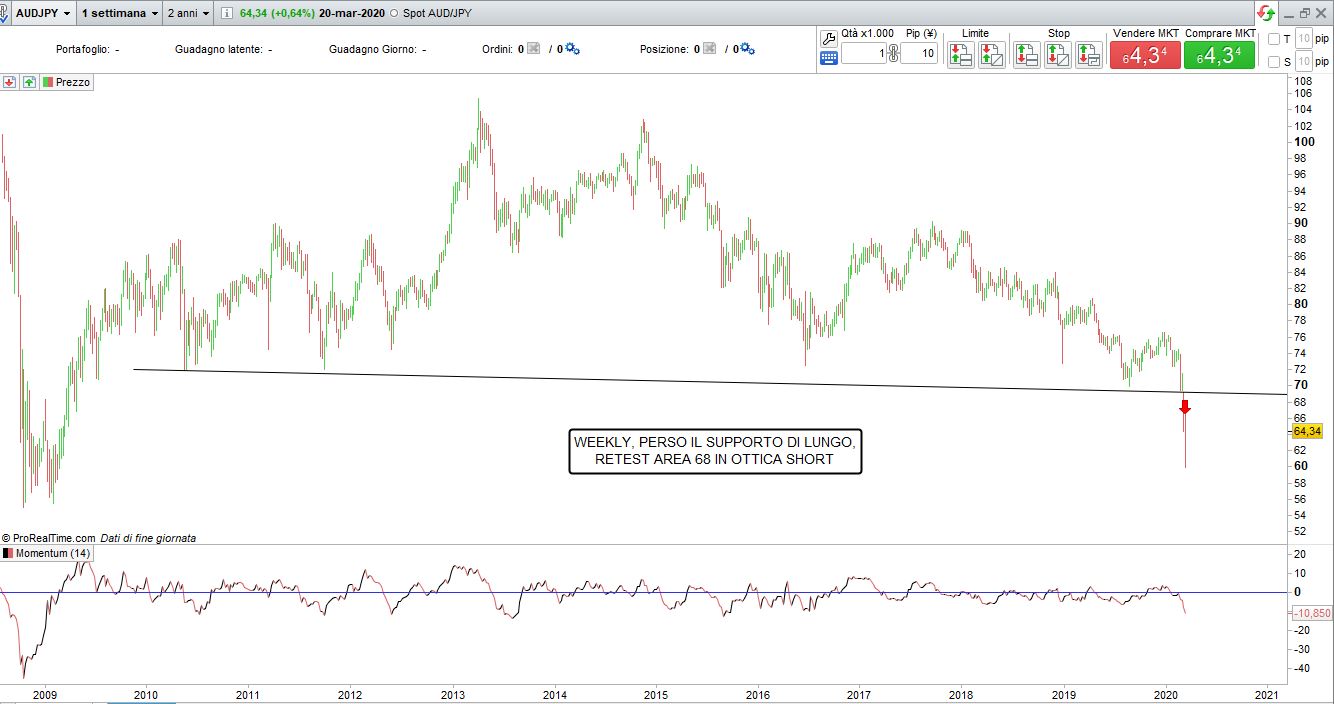Open Ordini settings gear icon
The image size is (1334, 704).
coord(572,49)
